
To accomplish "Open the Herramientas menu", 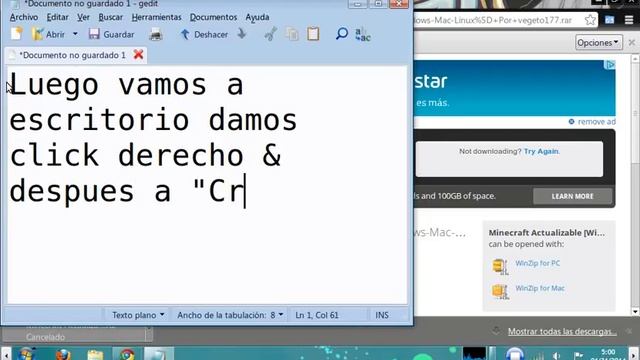I will [x=156, y=17].
